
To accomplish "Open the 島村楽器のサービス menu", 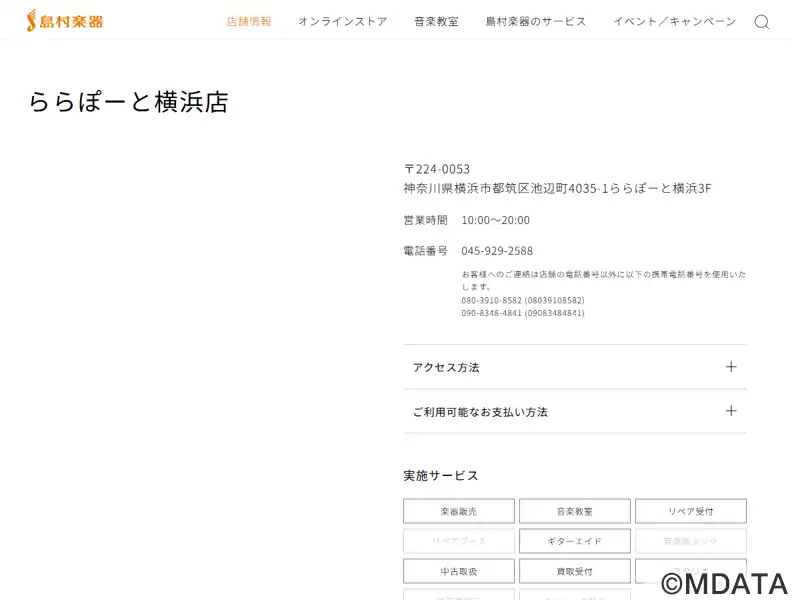I will tap(536, 21).
